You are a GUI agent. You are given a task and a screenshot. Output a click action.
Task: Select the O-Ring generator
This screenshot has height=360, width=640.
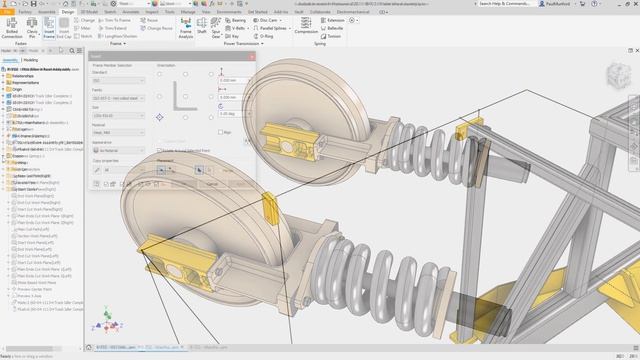(x=263, y=36)
